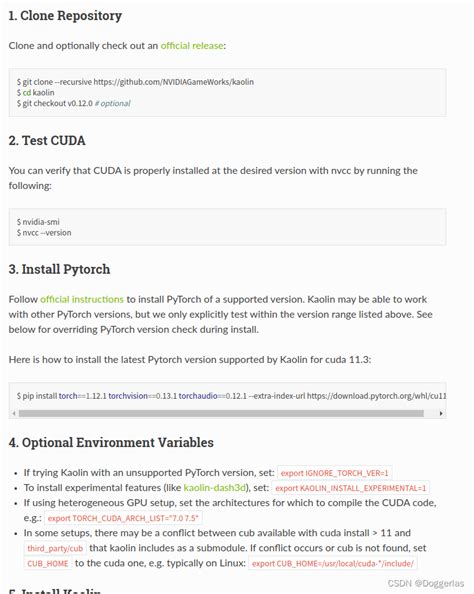The height and width of the screenshot is (594, 474).
Task: Click the Install Pytorch heading
Action: [x=59, y=269]
